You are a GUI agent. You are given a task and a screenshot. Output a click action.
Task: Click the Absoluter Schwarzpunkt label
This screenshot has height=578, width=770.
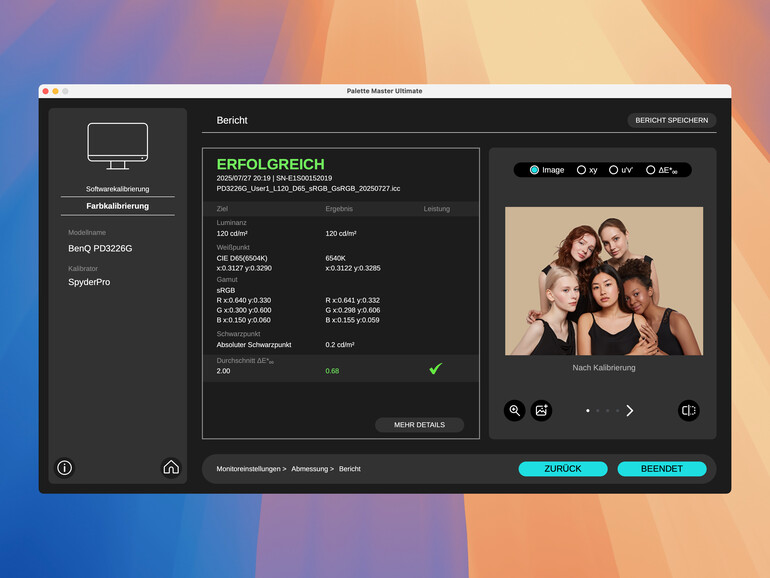click(x=254, y=345)
